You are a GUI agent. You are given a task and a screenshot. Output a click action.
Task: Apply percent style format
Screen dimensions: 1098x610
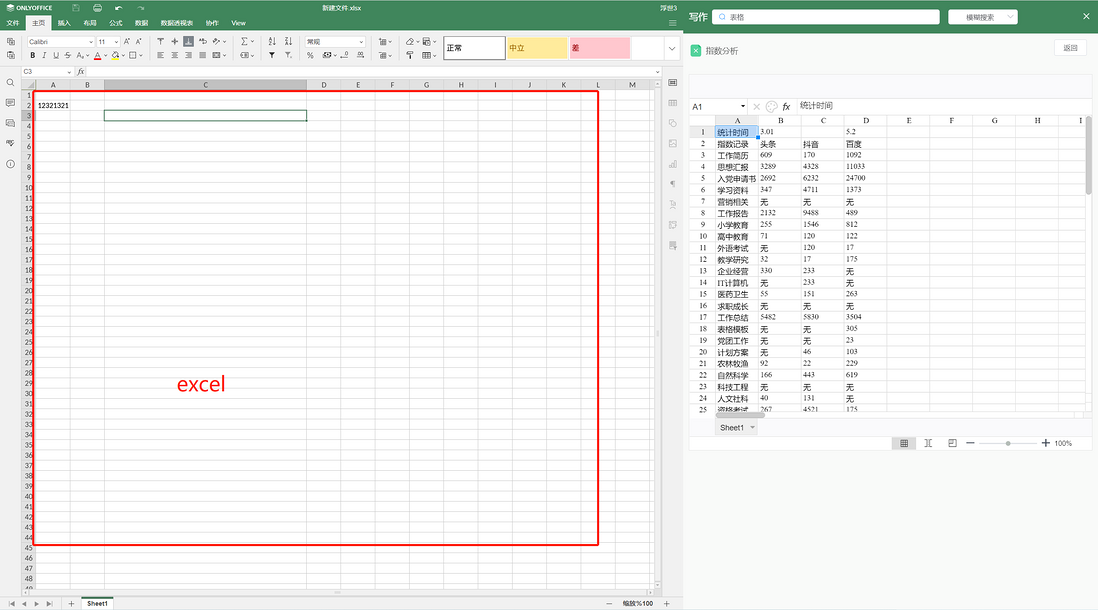click(x=310, y=55)
